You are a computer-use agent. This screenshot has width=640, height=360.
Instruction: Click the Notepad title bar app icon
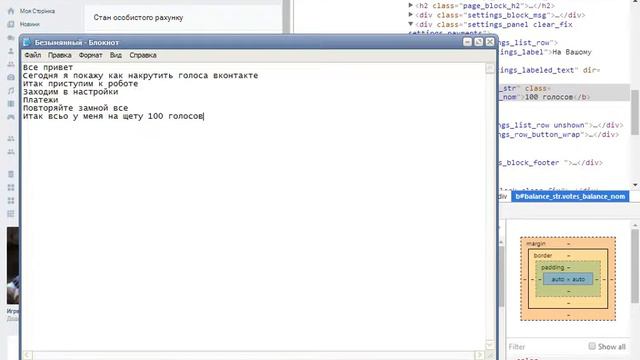(x=27, y=42)
